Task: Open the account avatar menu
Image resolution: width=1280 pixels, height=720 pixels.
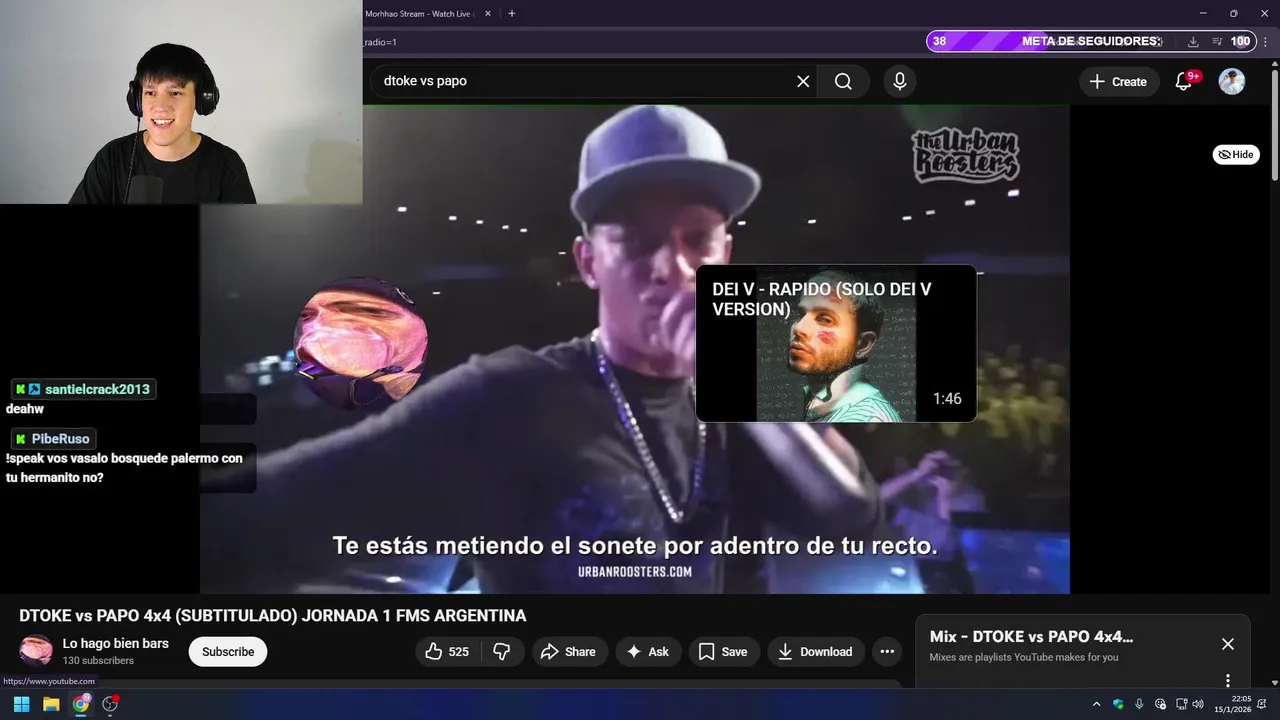Action: (x=1232, y=81)
